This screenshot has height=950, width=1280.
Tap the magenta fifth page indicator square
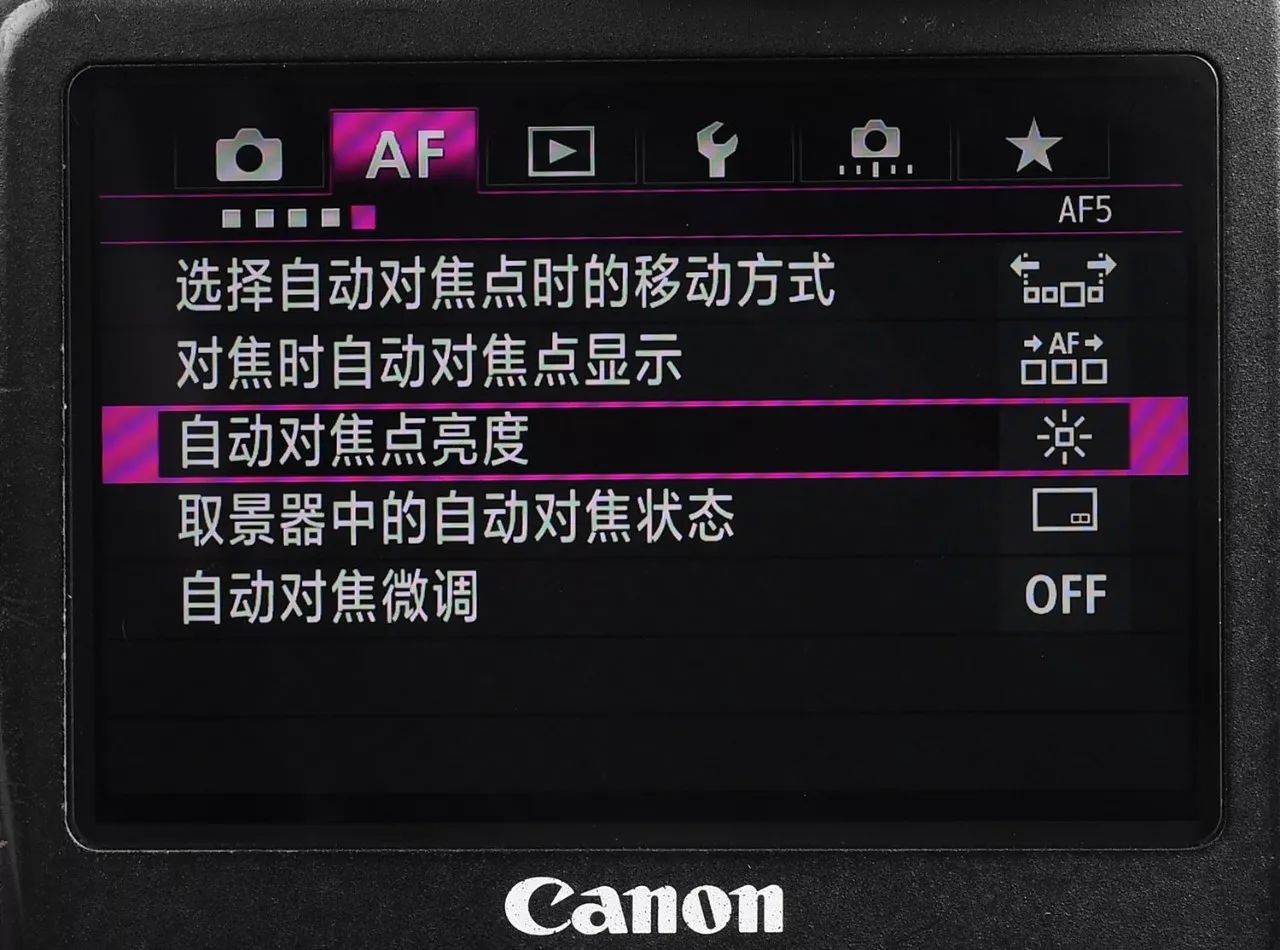tap(363, 217)
